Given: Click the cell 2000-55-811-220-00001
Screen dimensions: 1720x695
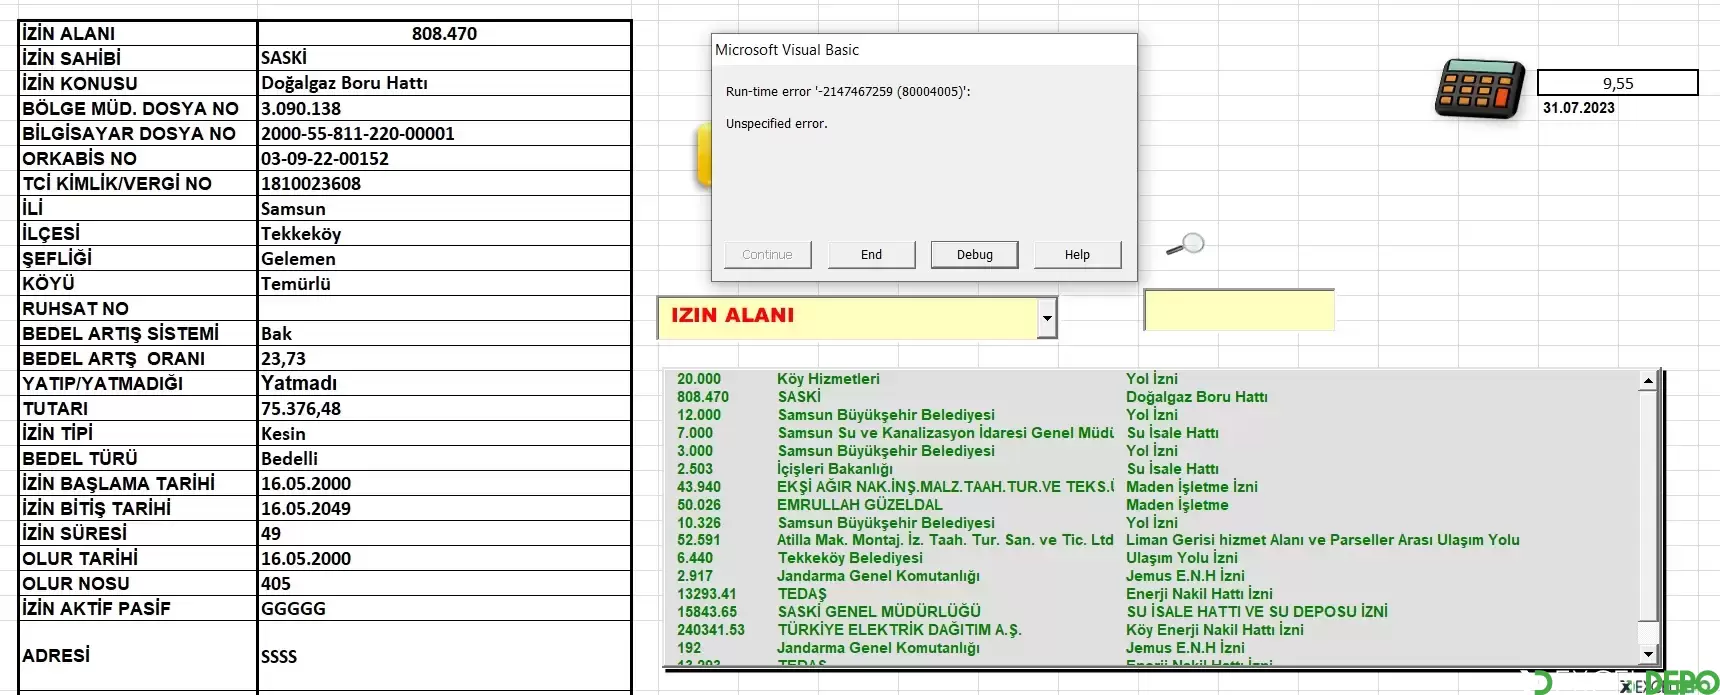Looking at the screenshot, I should pos(444,133).
